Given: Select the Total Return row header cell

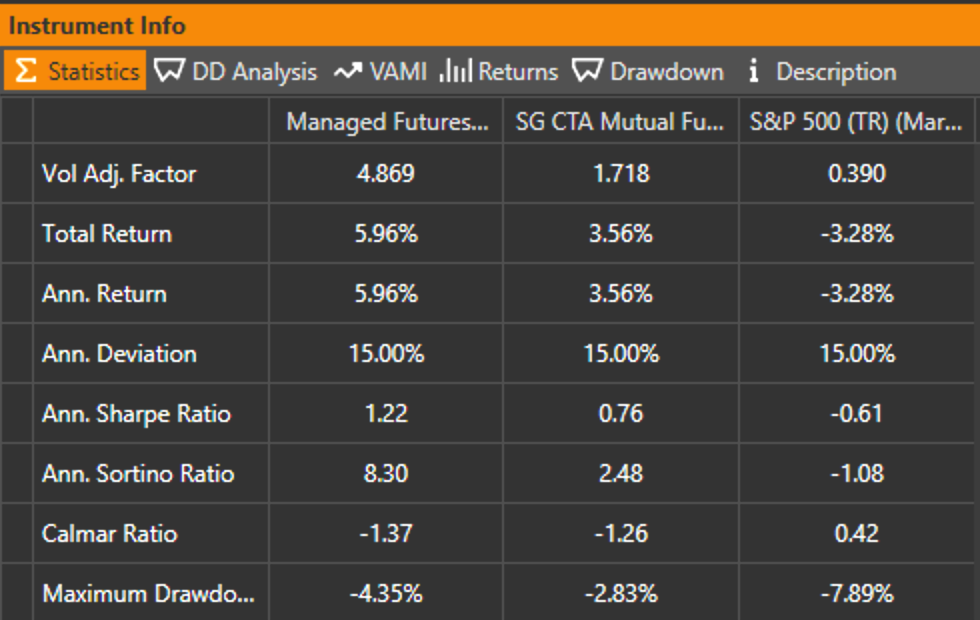Looking at the screenshot, I should tap(107, 234).
